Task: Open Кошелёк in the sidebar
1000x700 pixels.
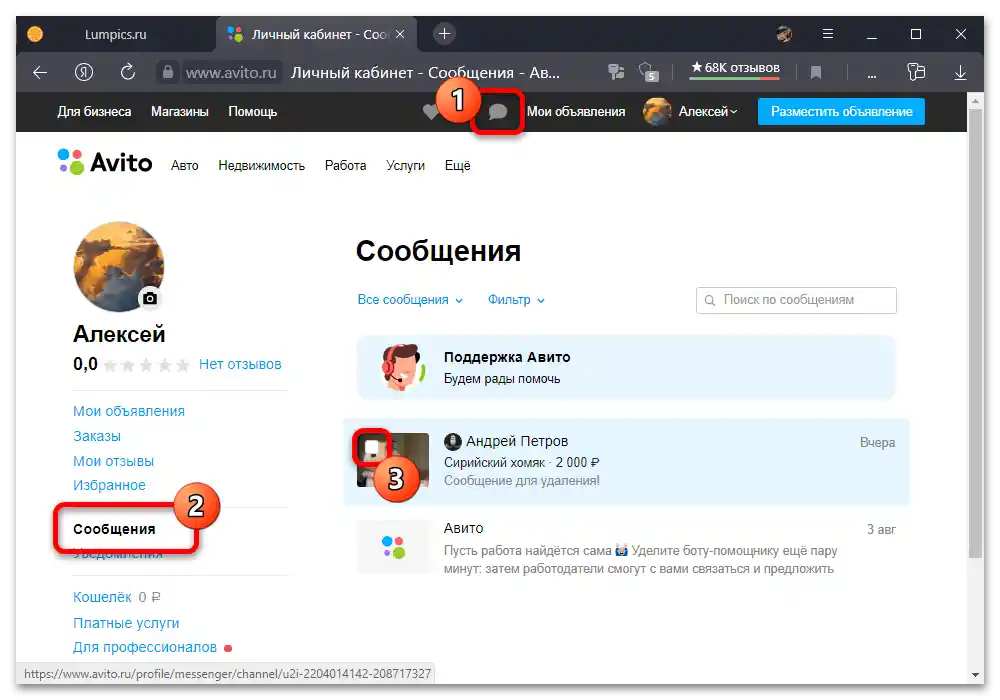Action: (102, 597)
